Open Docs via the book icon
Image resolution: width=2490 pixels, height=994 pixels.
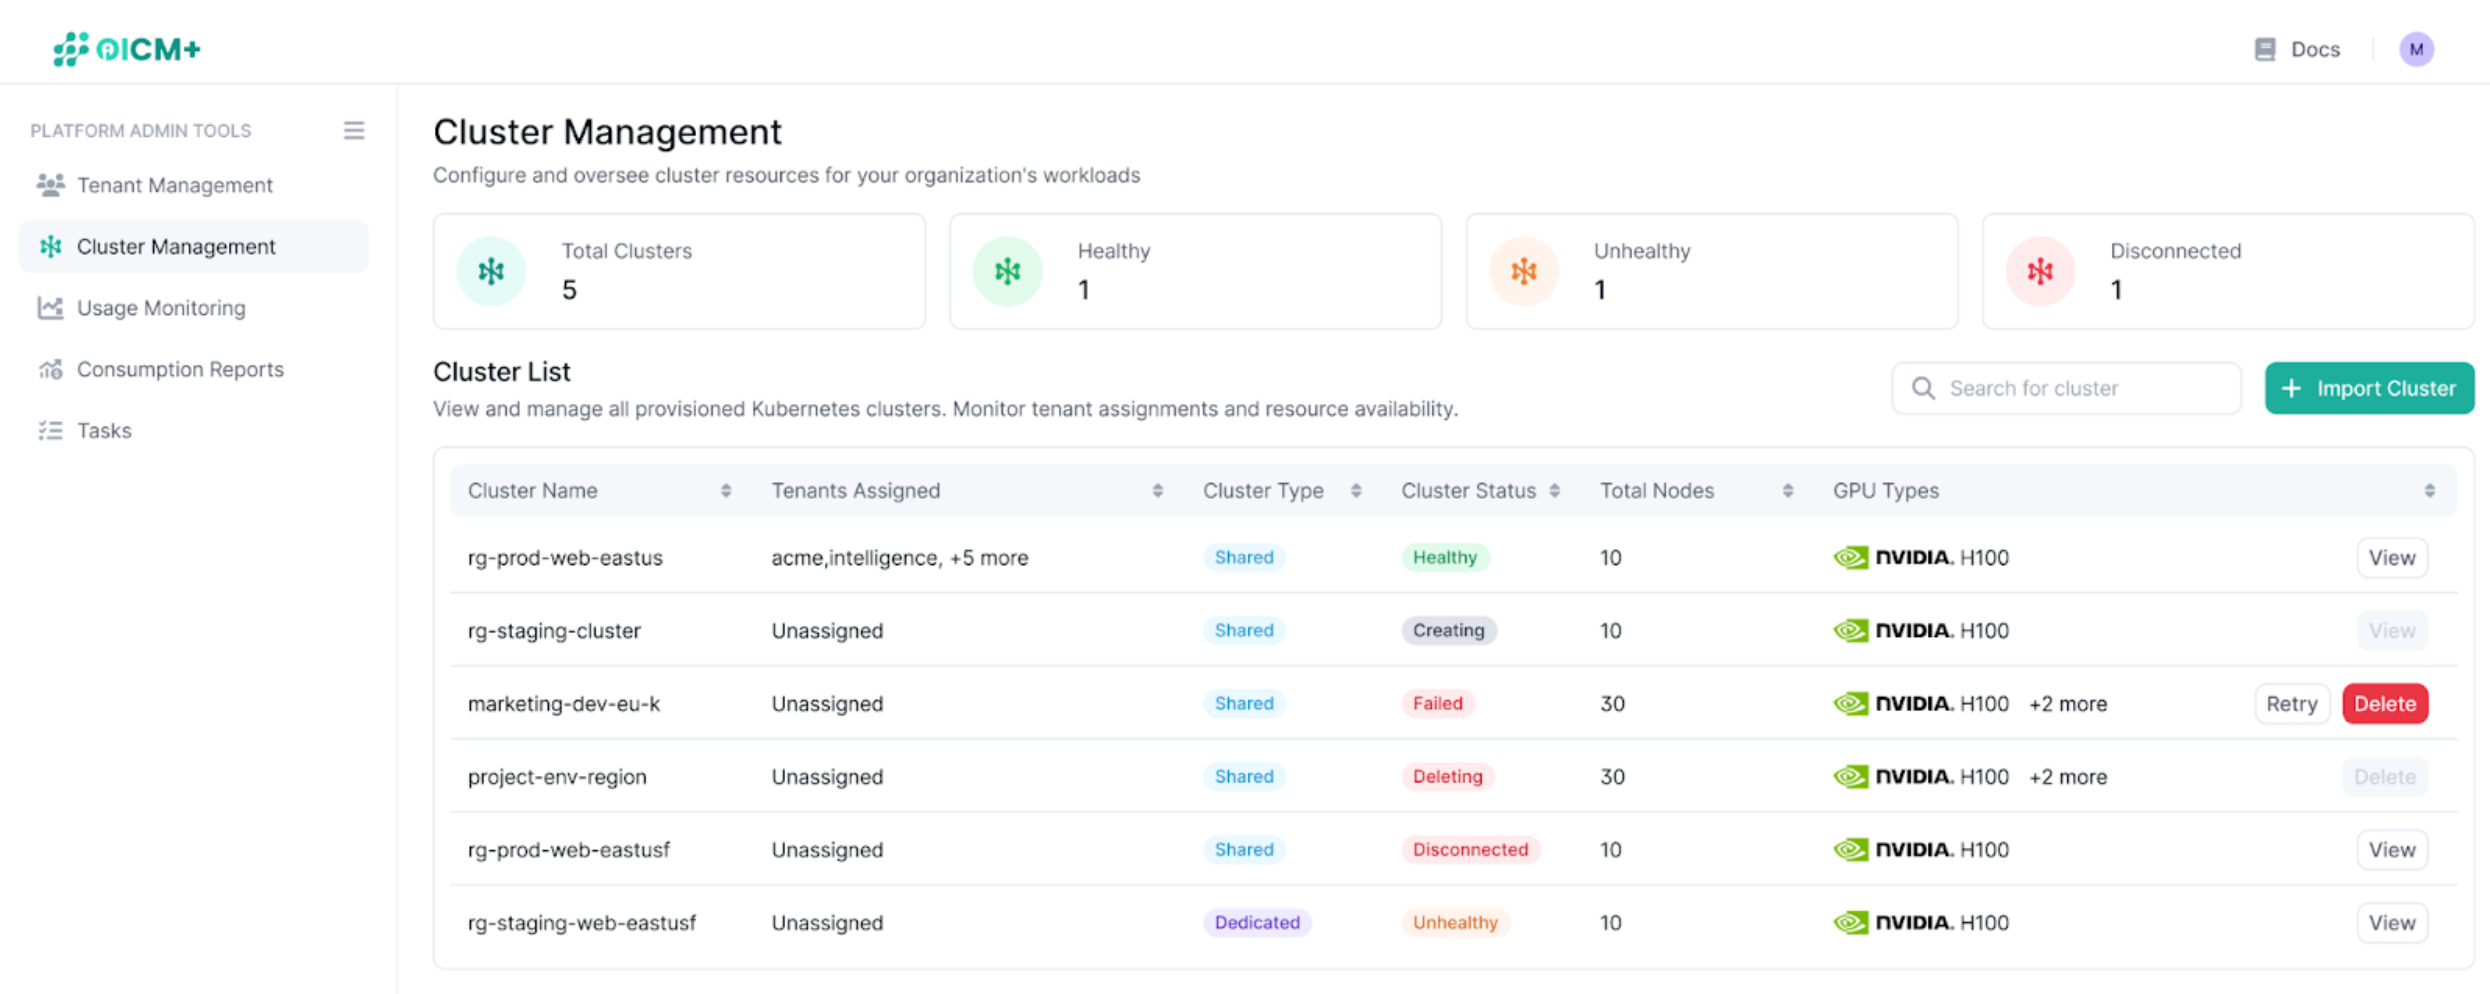2264,48
